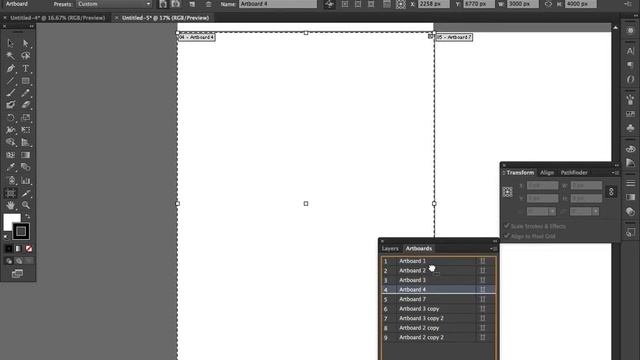Screen dimensions: 640x360
Task: Open the Stroke panel icon in dock
Action: click(630, 183)
